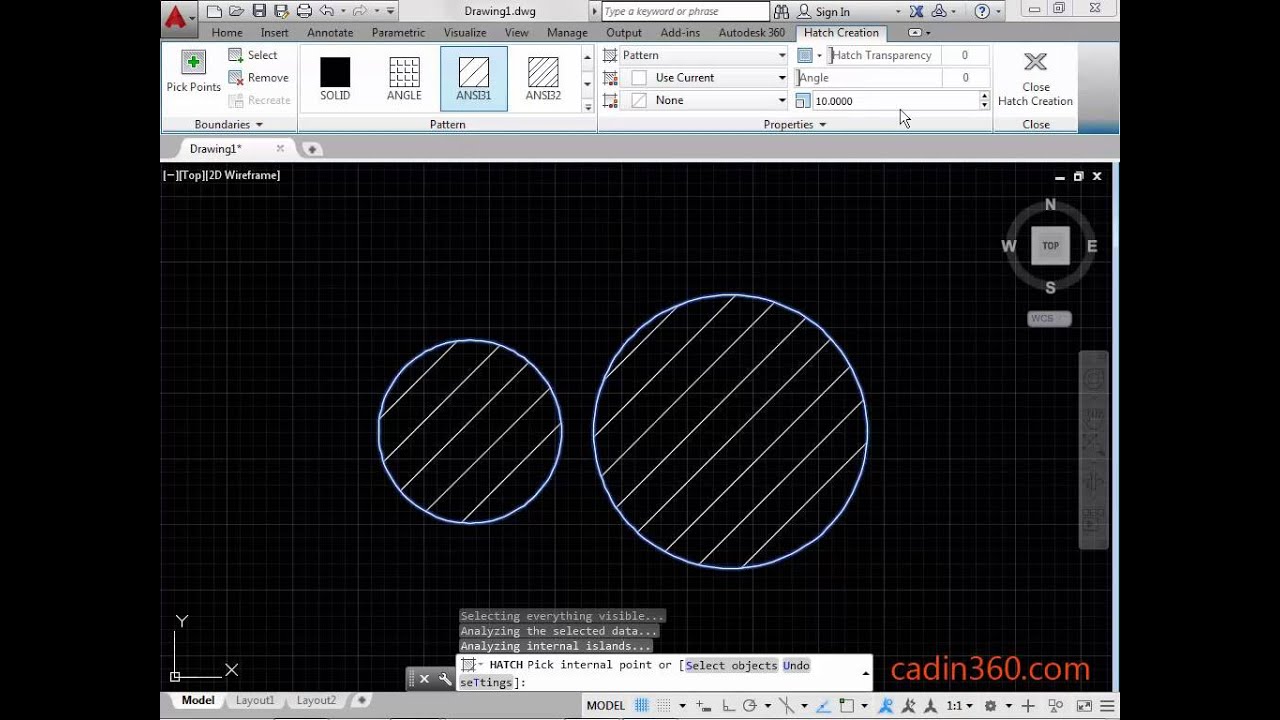
Task: Click the hatch scale 10.0000 field
Action: [x=895, y=101]
